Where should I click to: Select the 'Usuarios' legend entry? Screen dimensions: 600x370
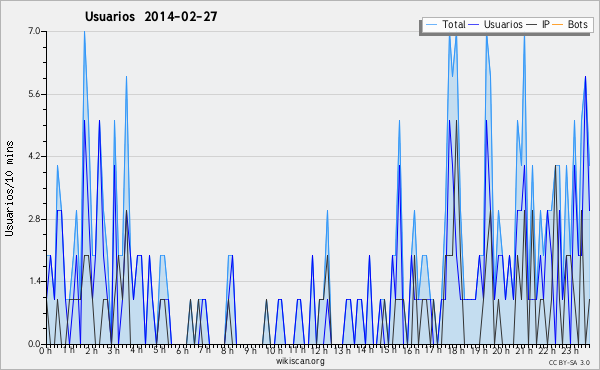tap(503, 24)
